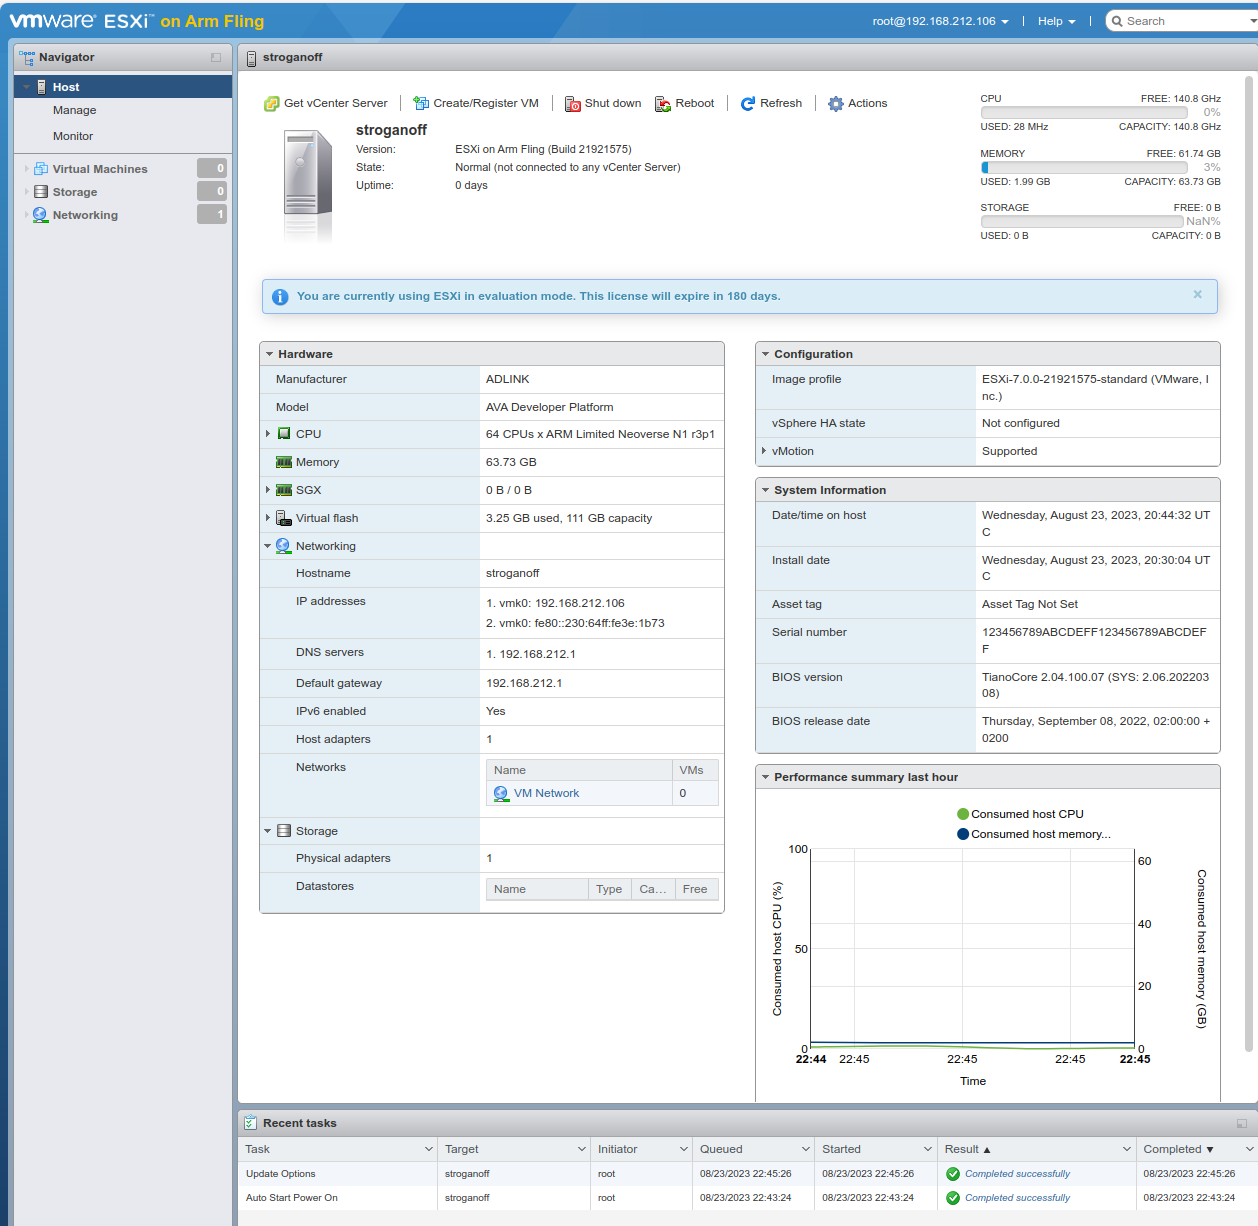The image size is (1258, 1226).
Task: Open Networking in Navigator
Action: [85, 215]
